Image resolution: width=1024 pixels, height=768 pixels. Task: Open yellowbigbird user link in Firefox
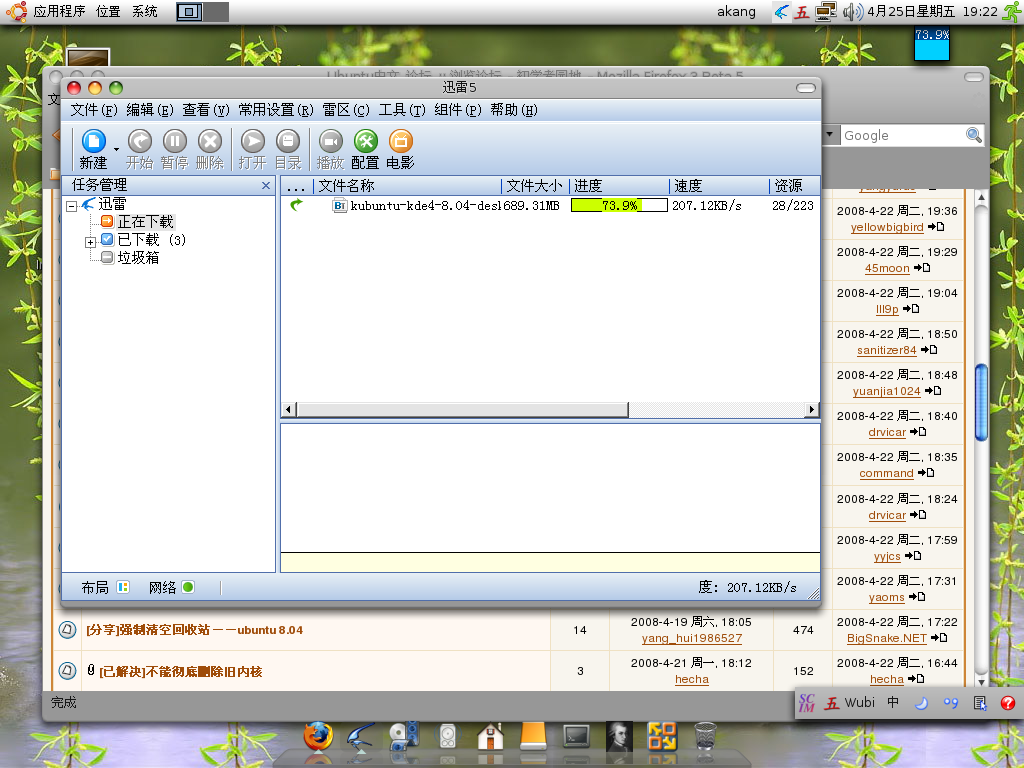click(x=887, y=227)
